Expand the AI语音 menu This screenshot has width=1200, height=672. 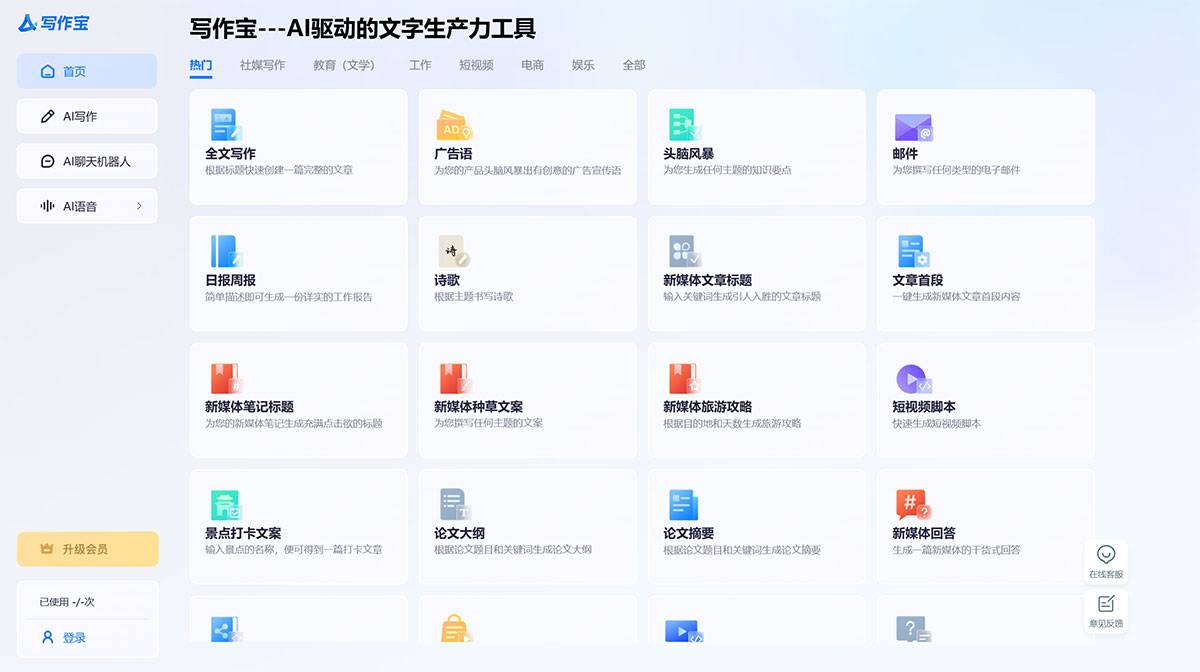pos(86,206)
